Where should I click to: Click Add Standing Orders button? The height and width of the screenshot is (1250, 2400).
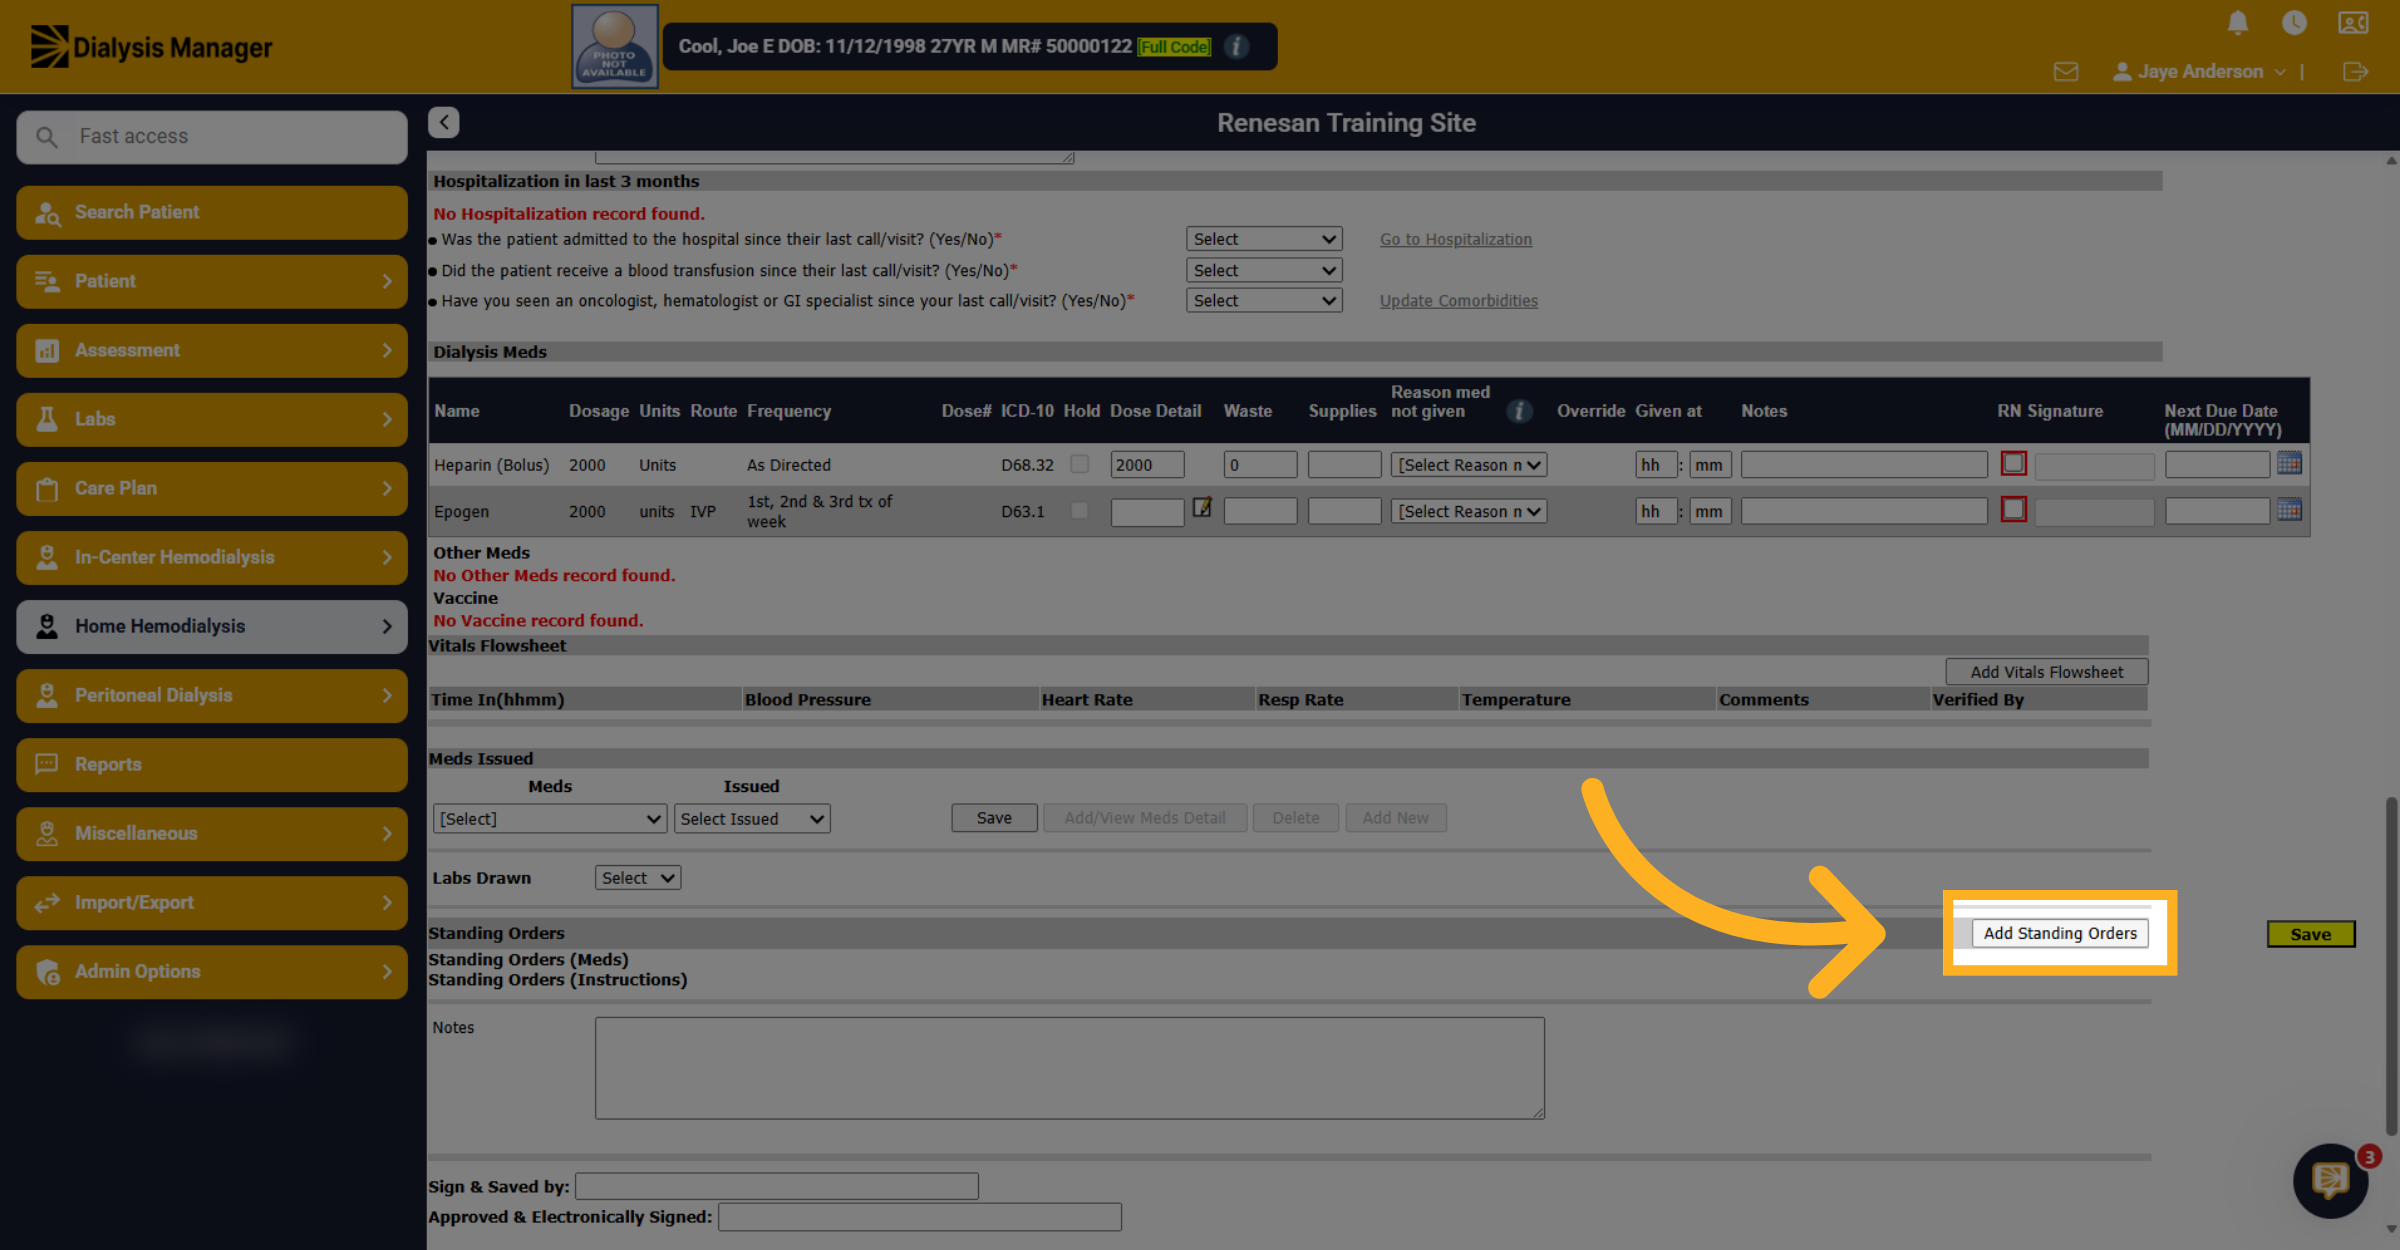tap(2060, 933)
